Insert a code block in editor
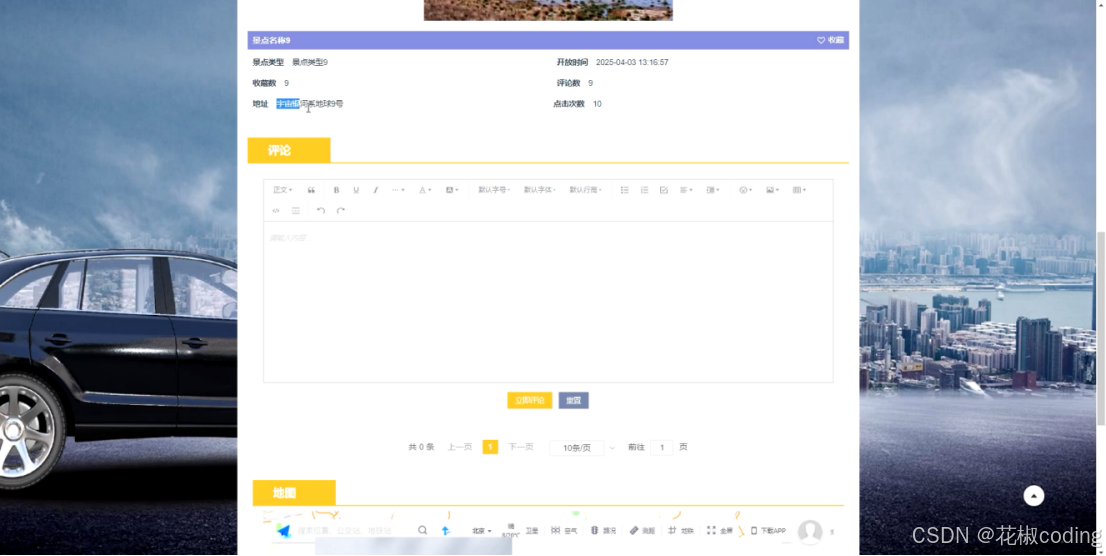This screenshot has height=556, width=1106. (x=276, y=211)
